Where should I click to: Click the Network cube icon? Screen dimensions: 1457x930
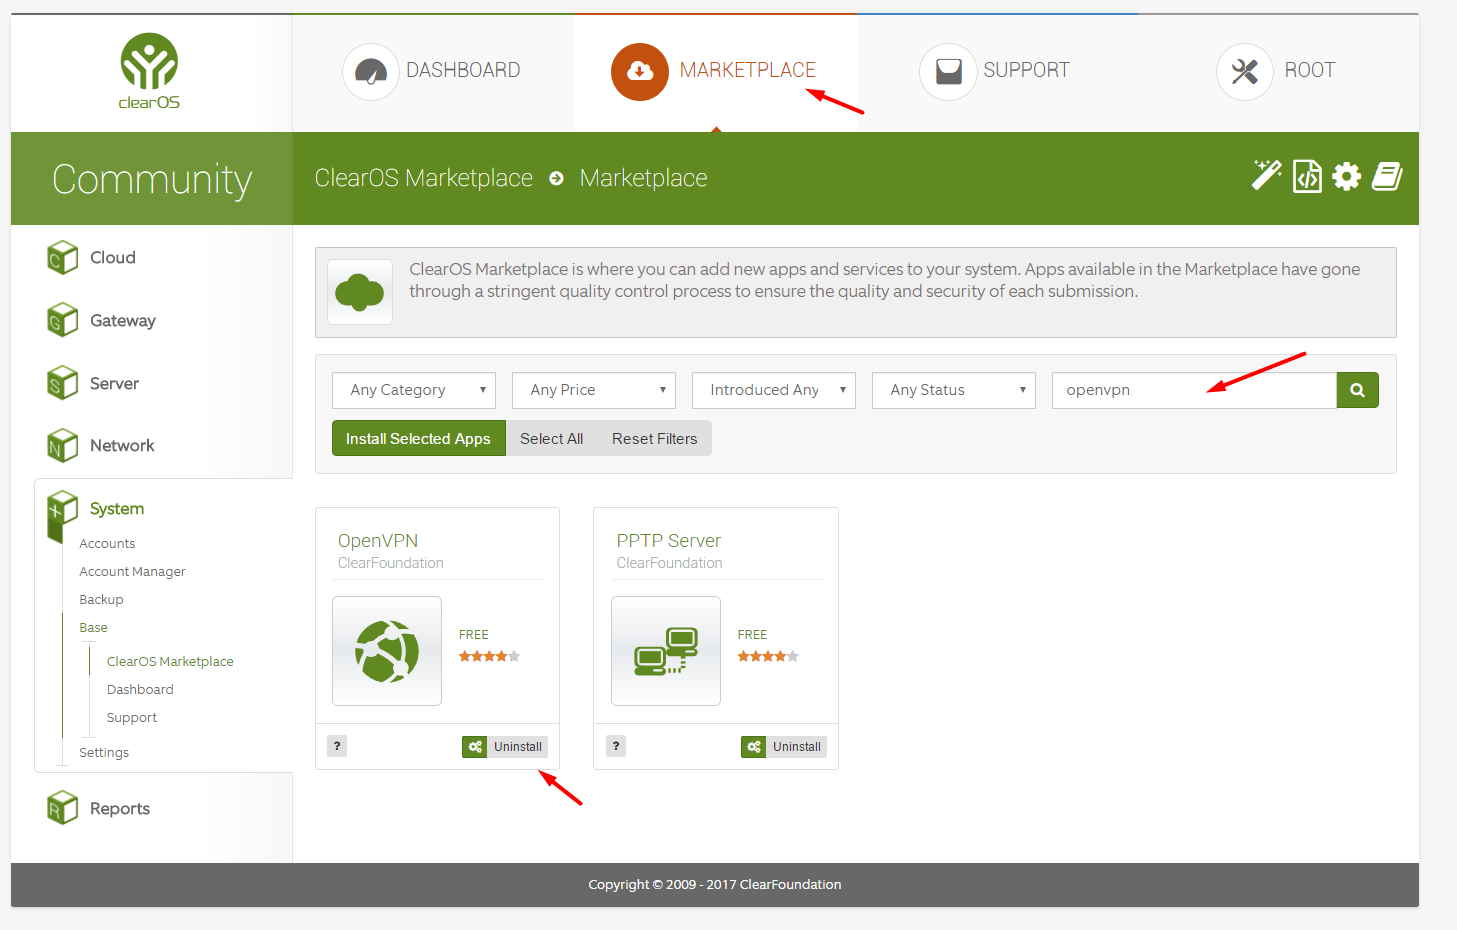(x=63, y=446)
